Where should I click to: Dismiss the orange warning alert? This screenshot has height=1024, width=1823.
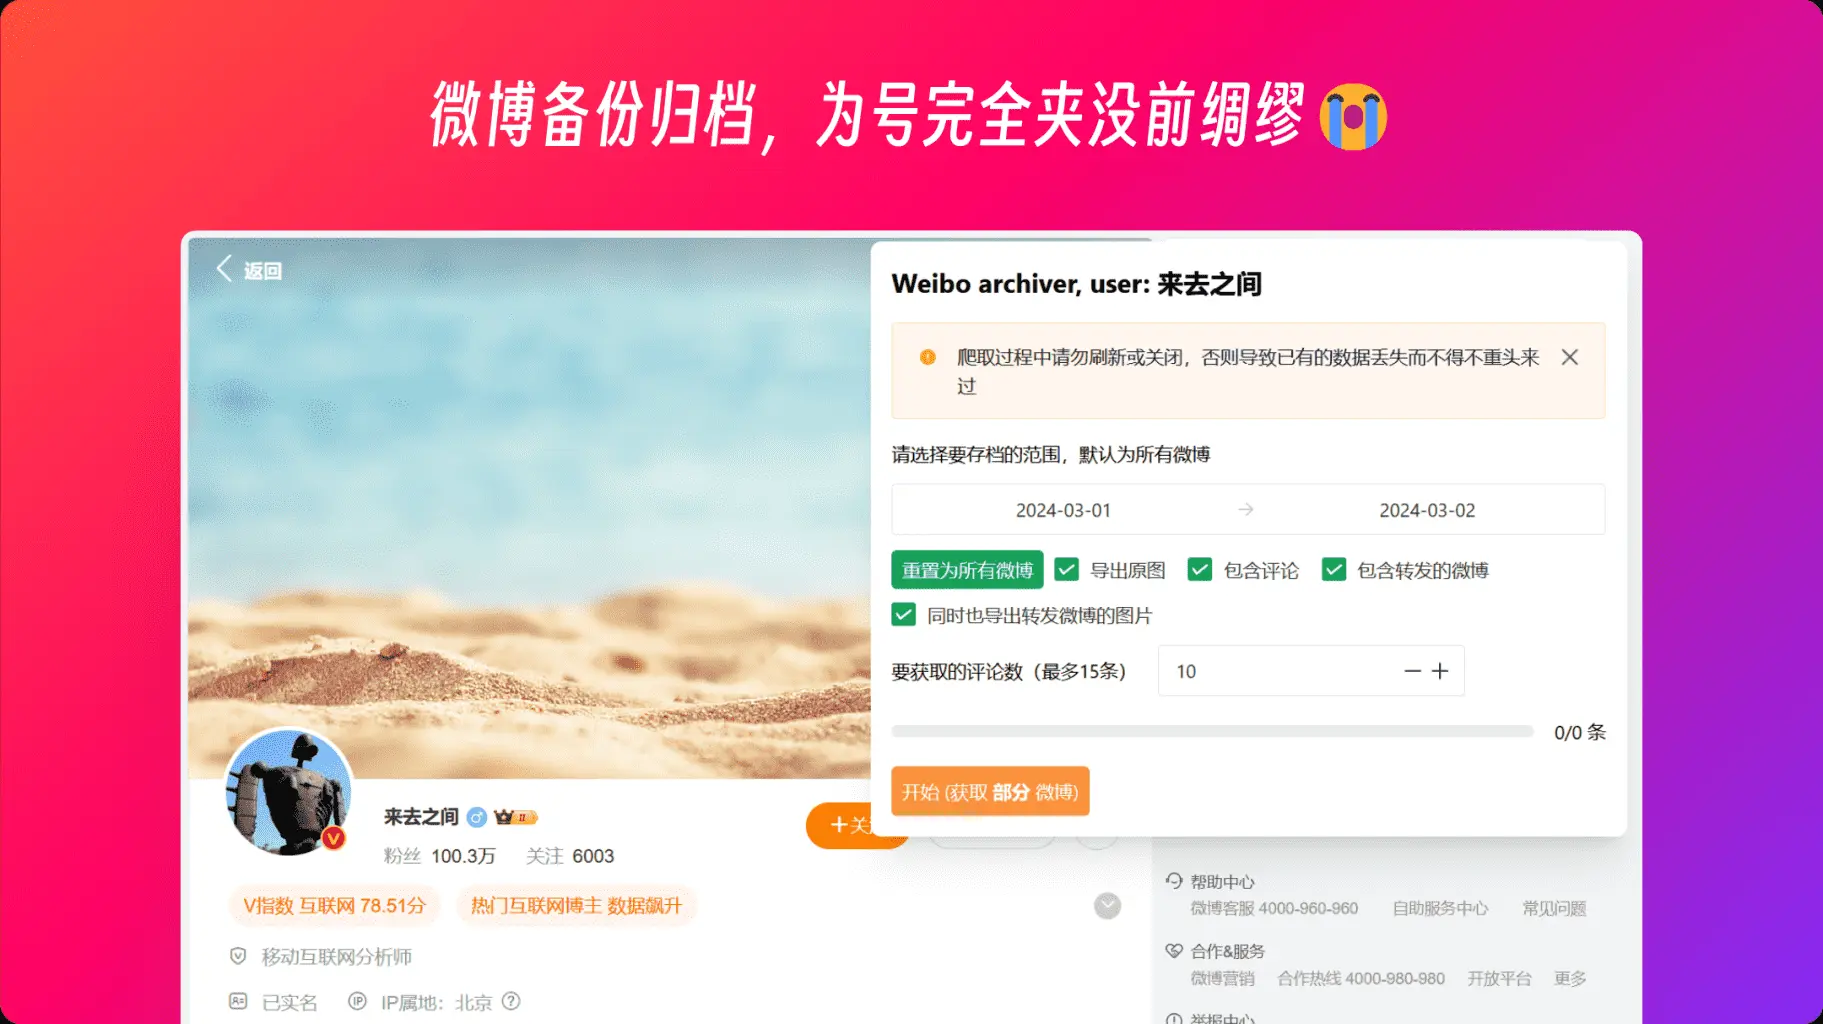[x=1570, y=357]
